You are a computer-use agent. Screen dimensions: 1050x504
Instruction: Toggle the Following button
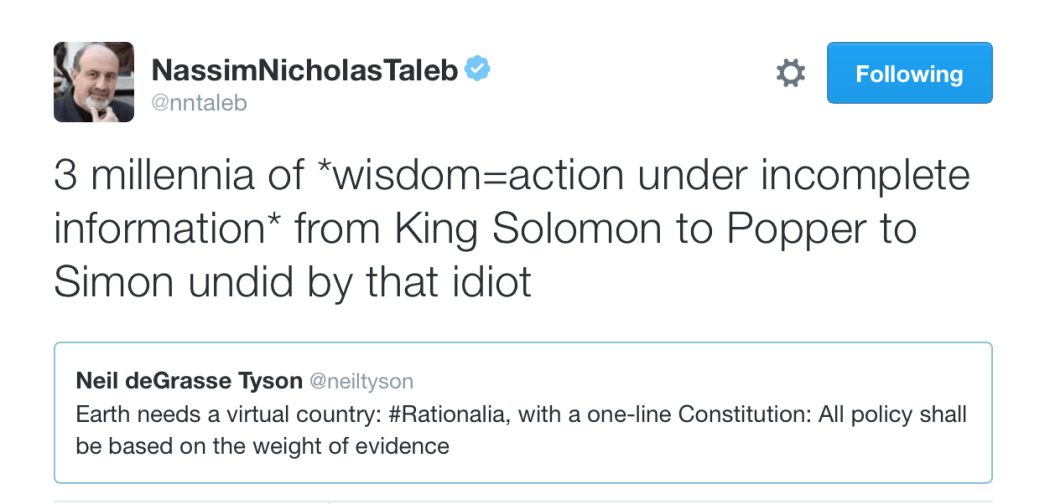coord(909,73)
